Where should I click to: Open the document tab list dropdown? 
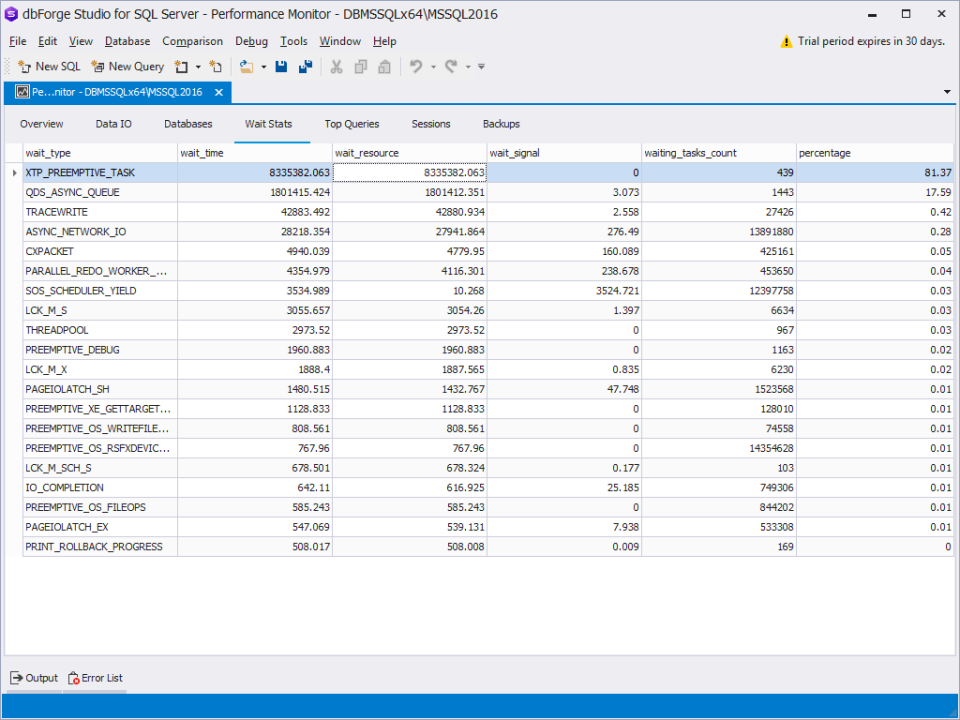[x=946, y=91]
